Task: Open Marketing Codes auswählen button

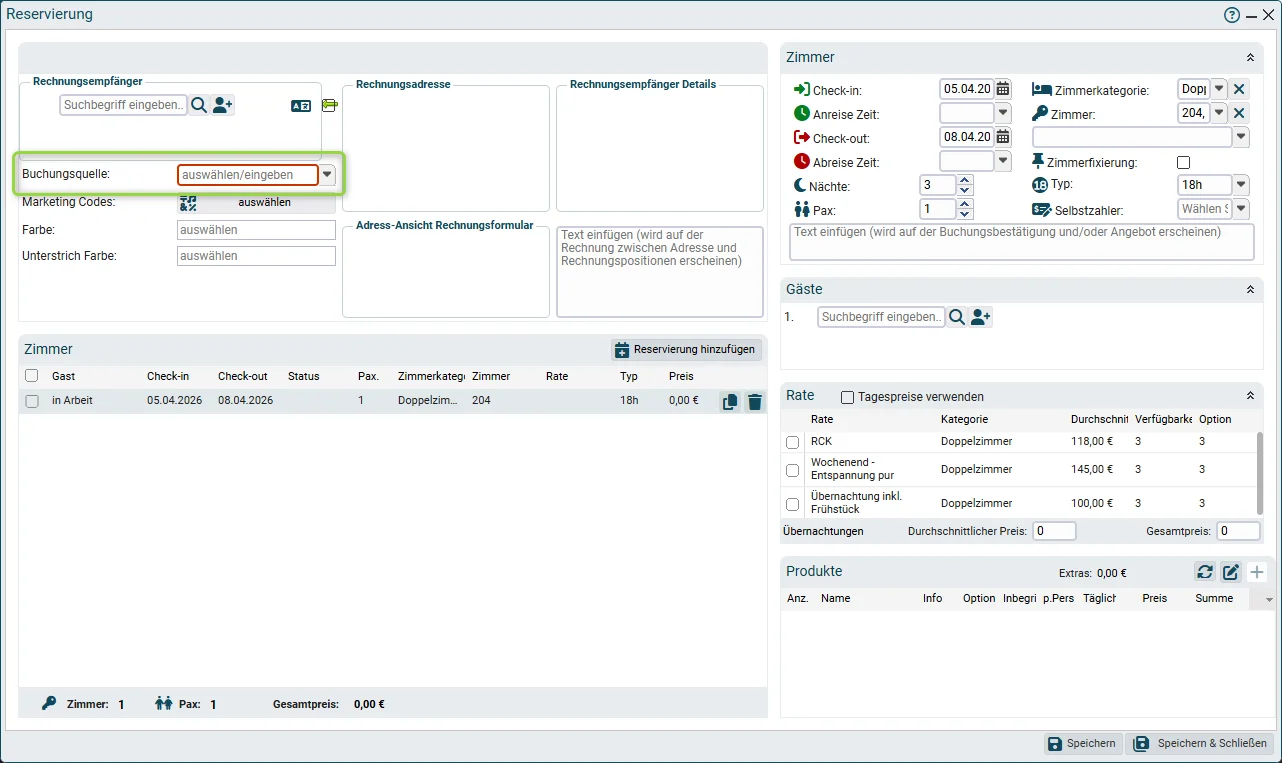Action: point(257,202)
